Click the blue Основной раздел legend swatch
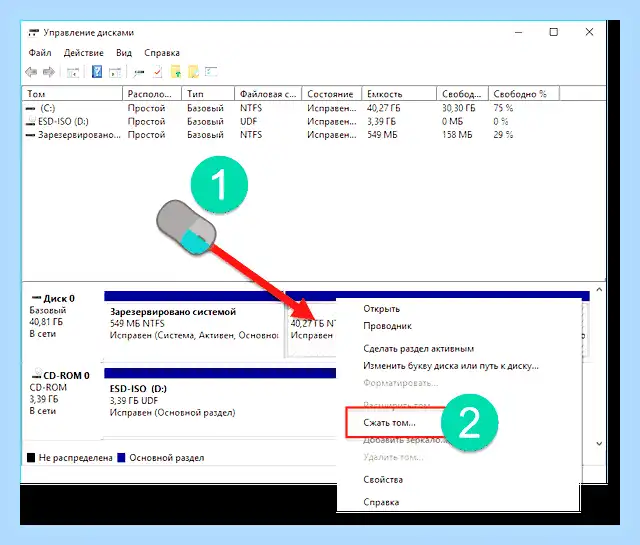This screenshot has width=640, height=545. point(121,458)
